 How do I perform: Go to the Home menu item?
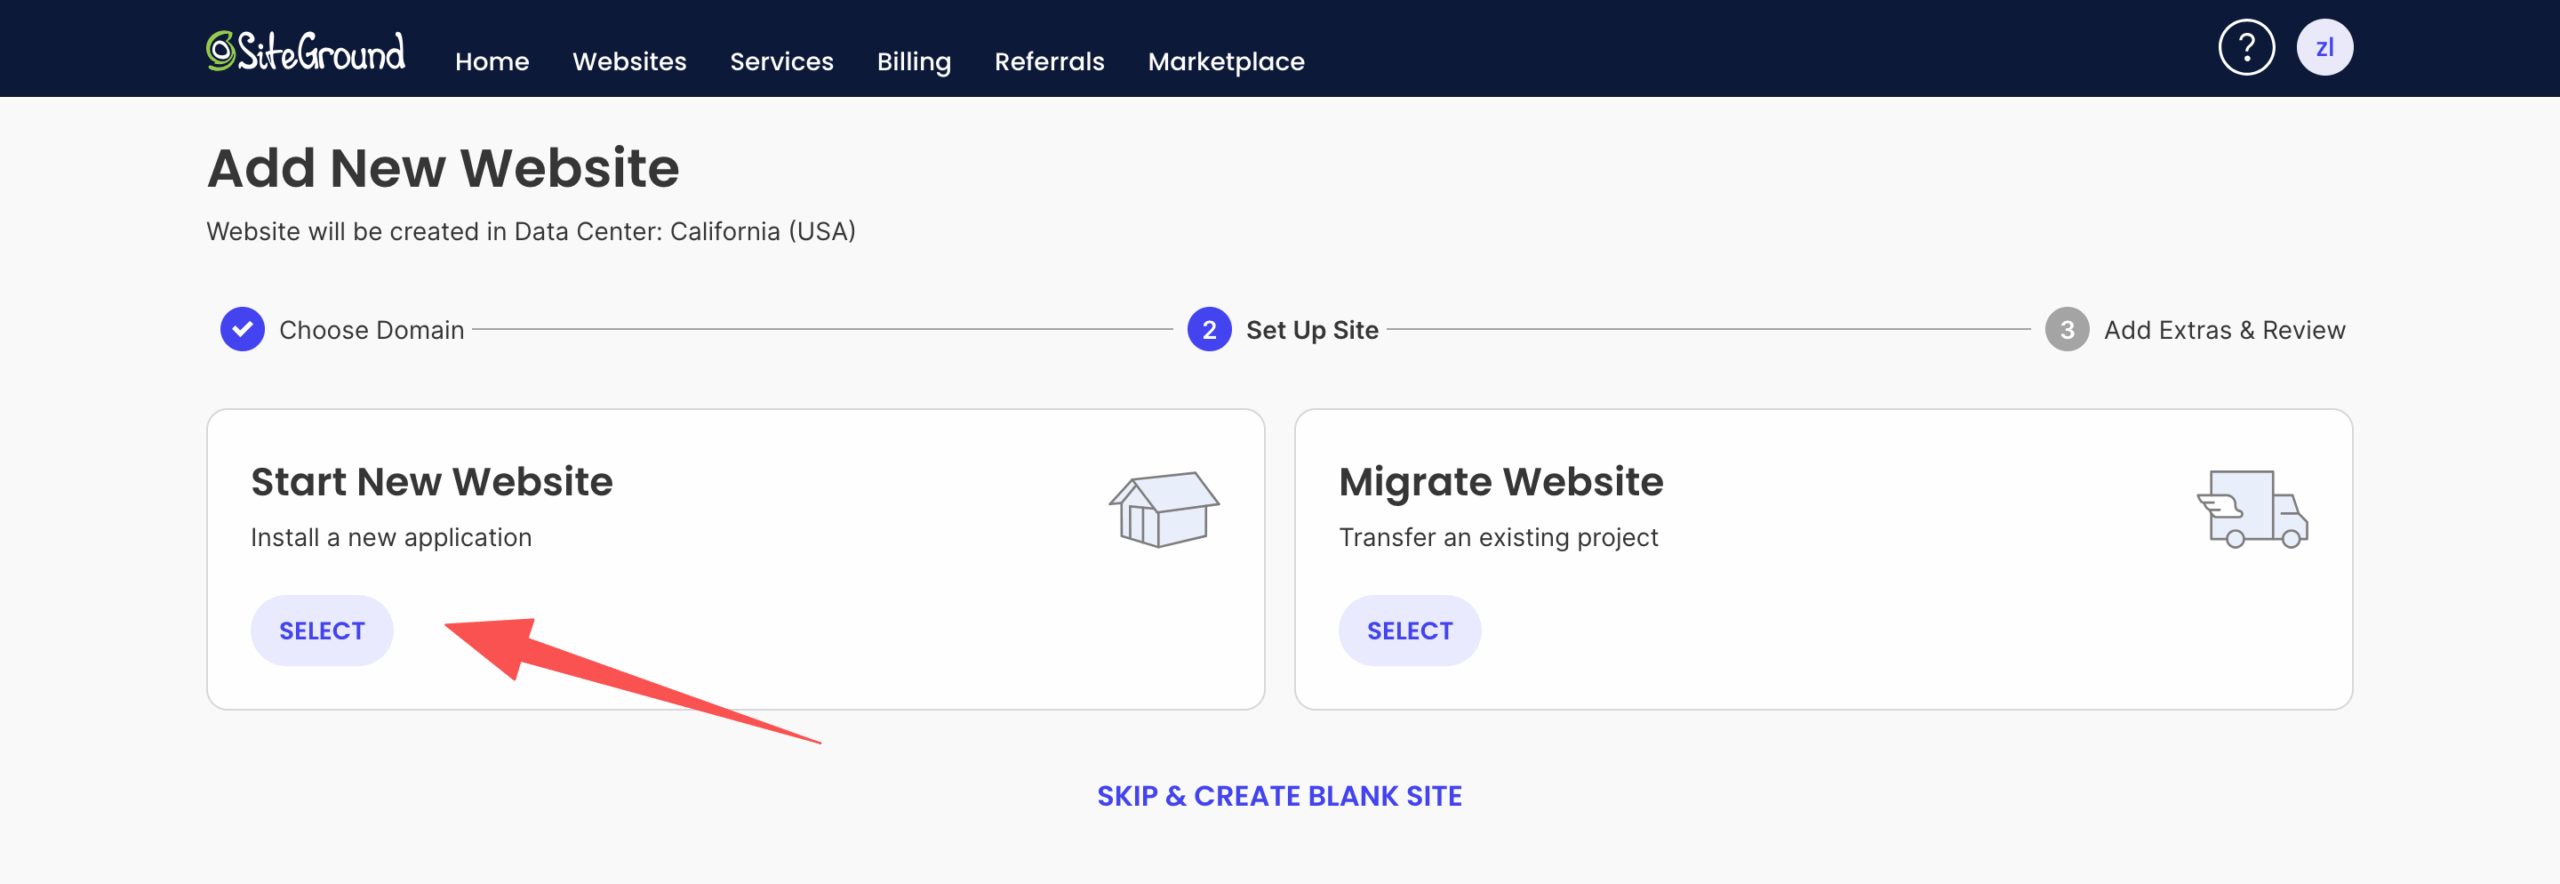[x=492, y=62]
